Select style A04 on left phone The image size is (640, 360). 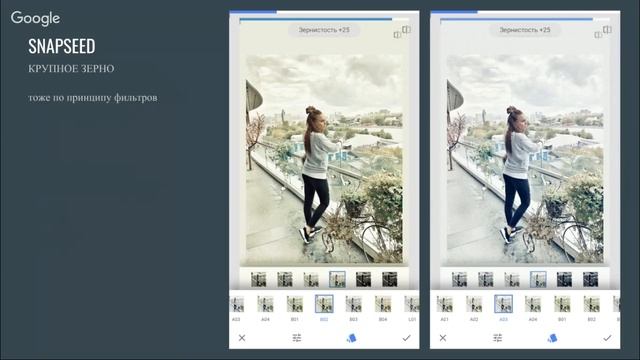[265, 309]
